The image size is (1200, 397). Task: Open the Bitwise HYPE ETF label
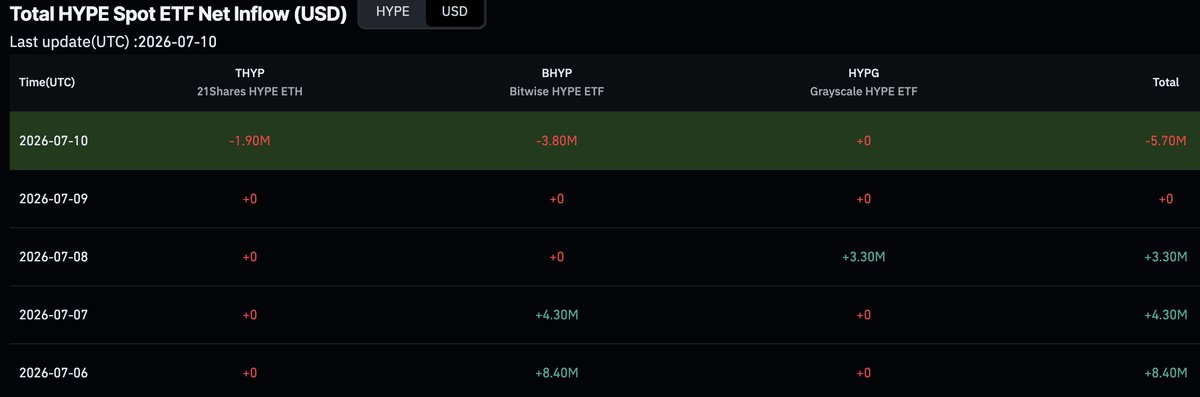click(557, 91)
